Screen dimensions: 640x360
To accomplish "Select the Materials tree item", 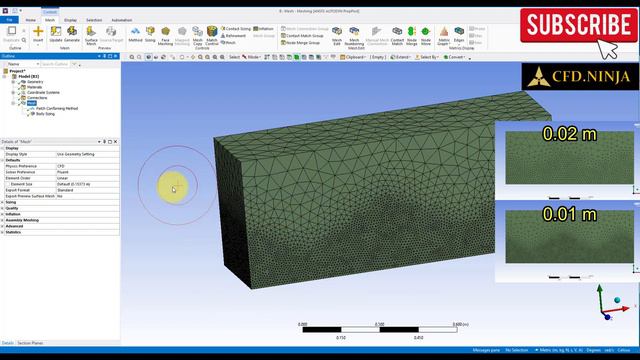I will tap(34, 87).
